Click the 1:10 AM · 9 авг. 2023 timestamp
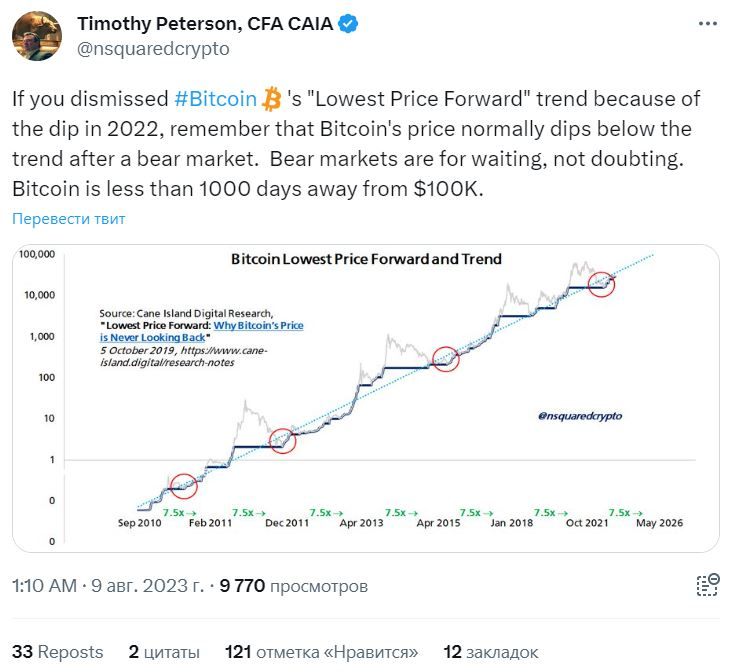This screenshot has height=672, width=732. [x=108, y=586]
